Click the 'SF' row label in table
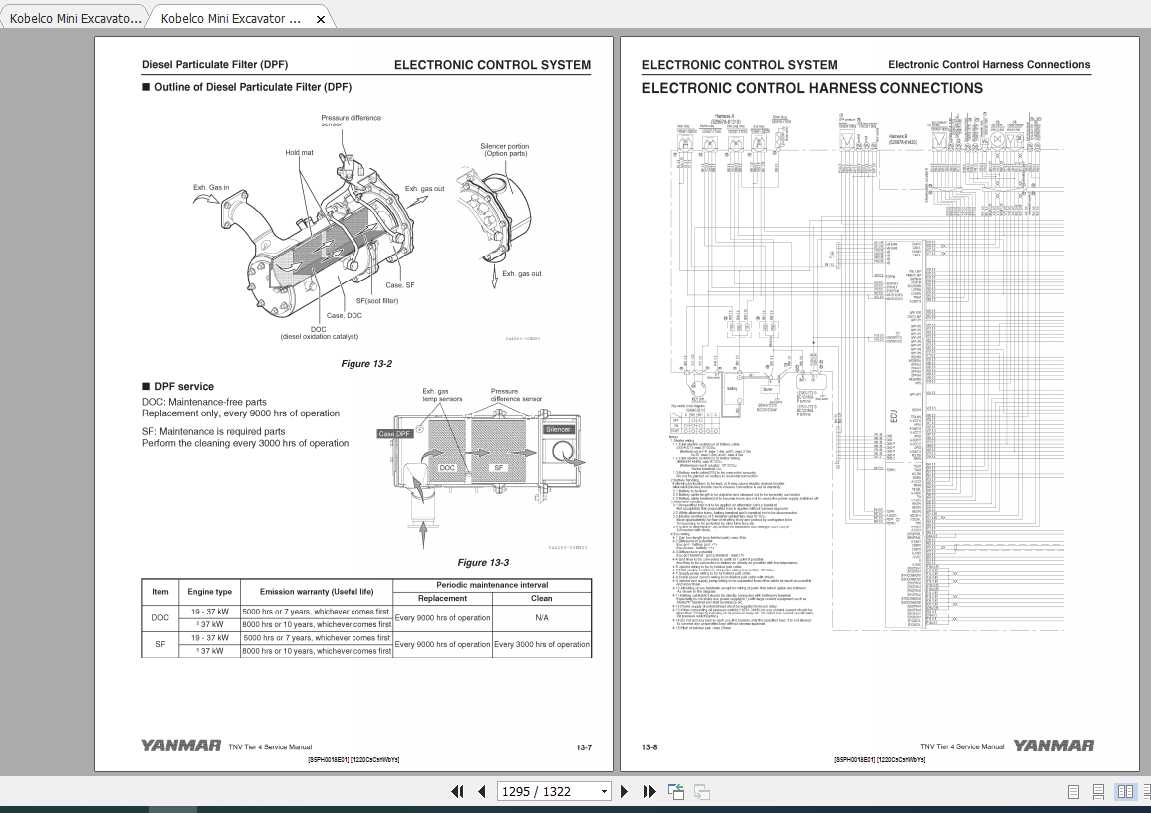Screen dimensions: 1151x813 click(x=160, y=644)
